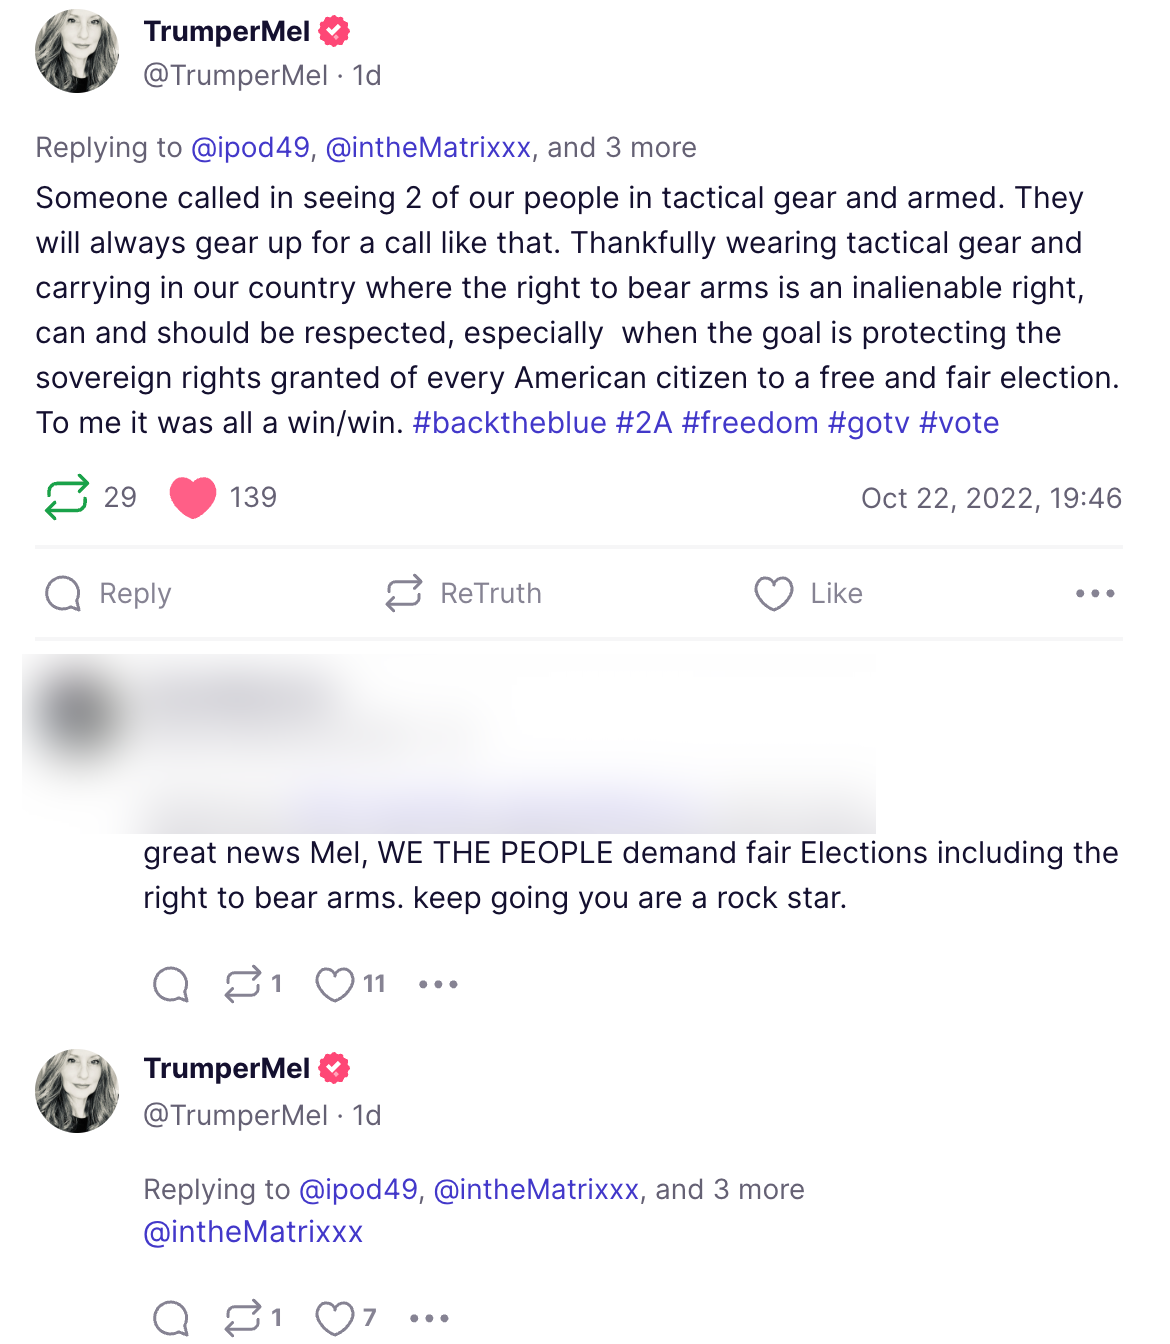The width and height of the screenshot is (1170, 1344).
Task: Reply to the "great news Mel" comment
Action: pos(171,984)
